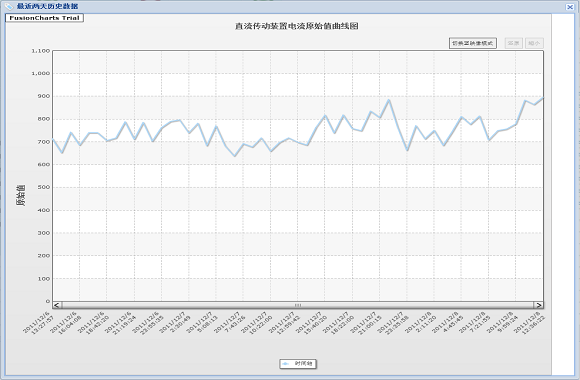This screenshot has width=580, height=380.
Task: Click the 1,000 y-axis value label
Action: click(40, 73)
